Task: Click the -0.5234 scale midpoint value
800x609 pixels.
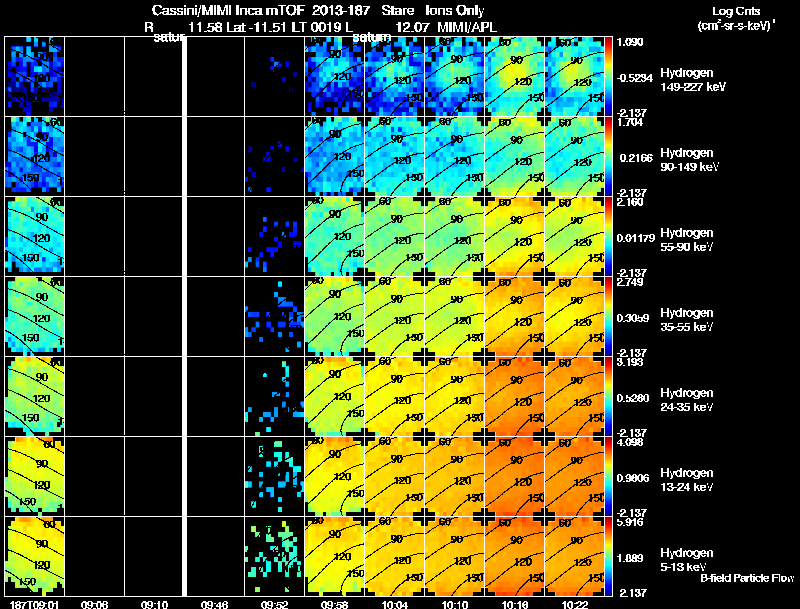Action: 635,78
